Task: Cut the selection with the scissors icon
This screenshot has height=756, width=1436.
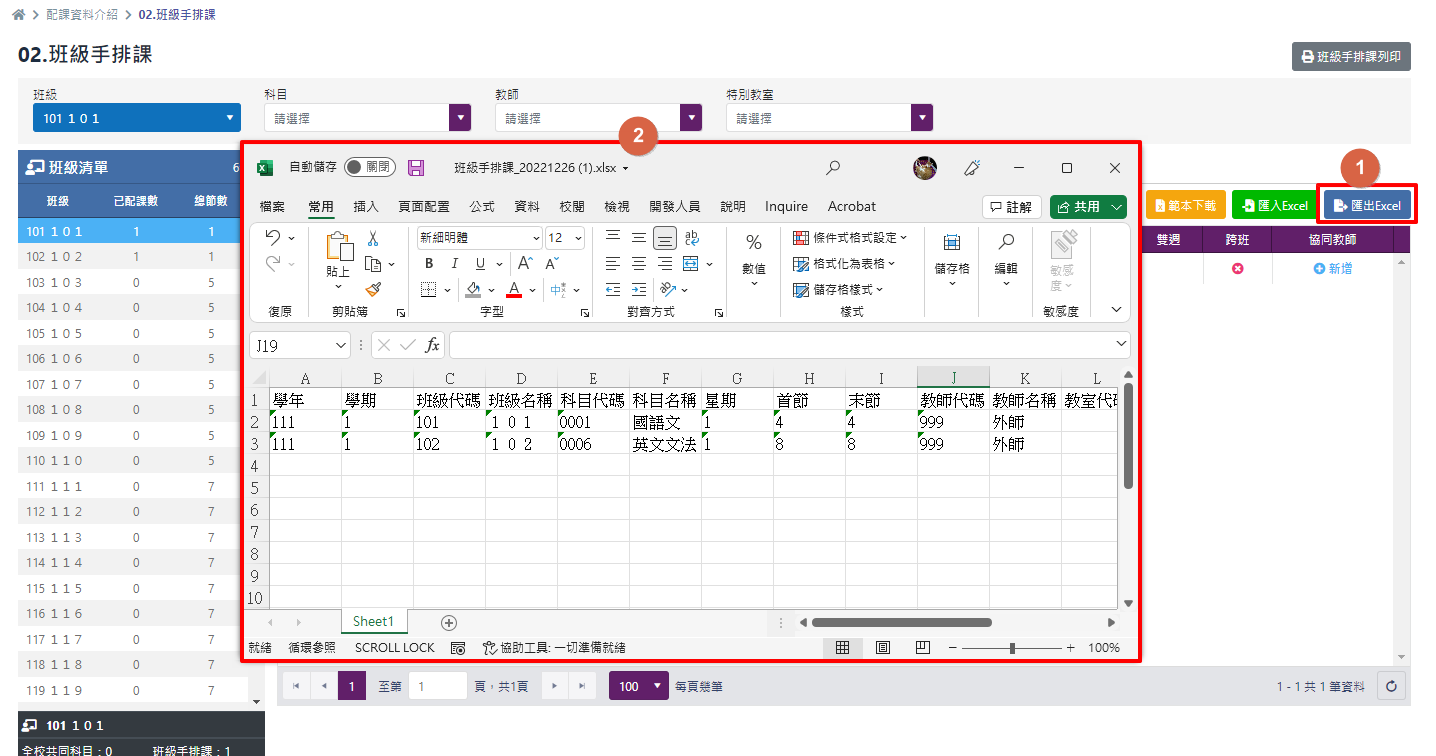Action: [373, 238]
